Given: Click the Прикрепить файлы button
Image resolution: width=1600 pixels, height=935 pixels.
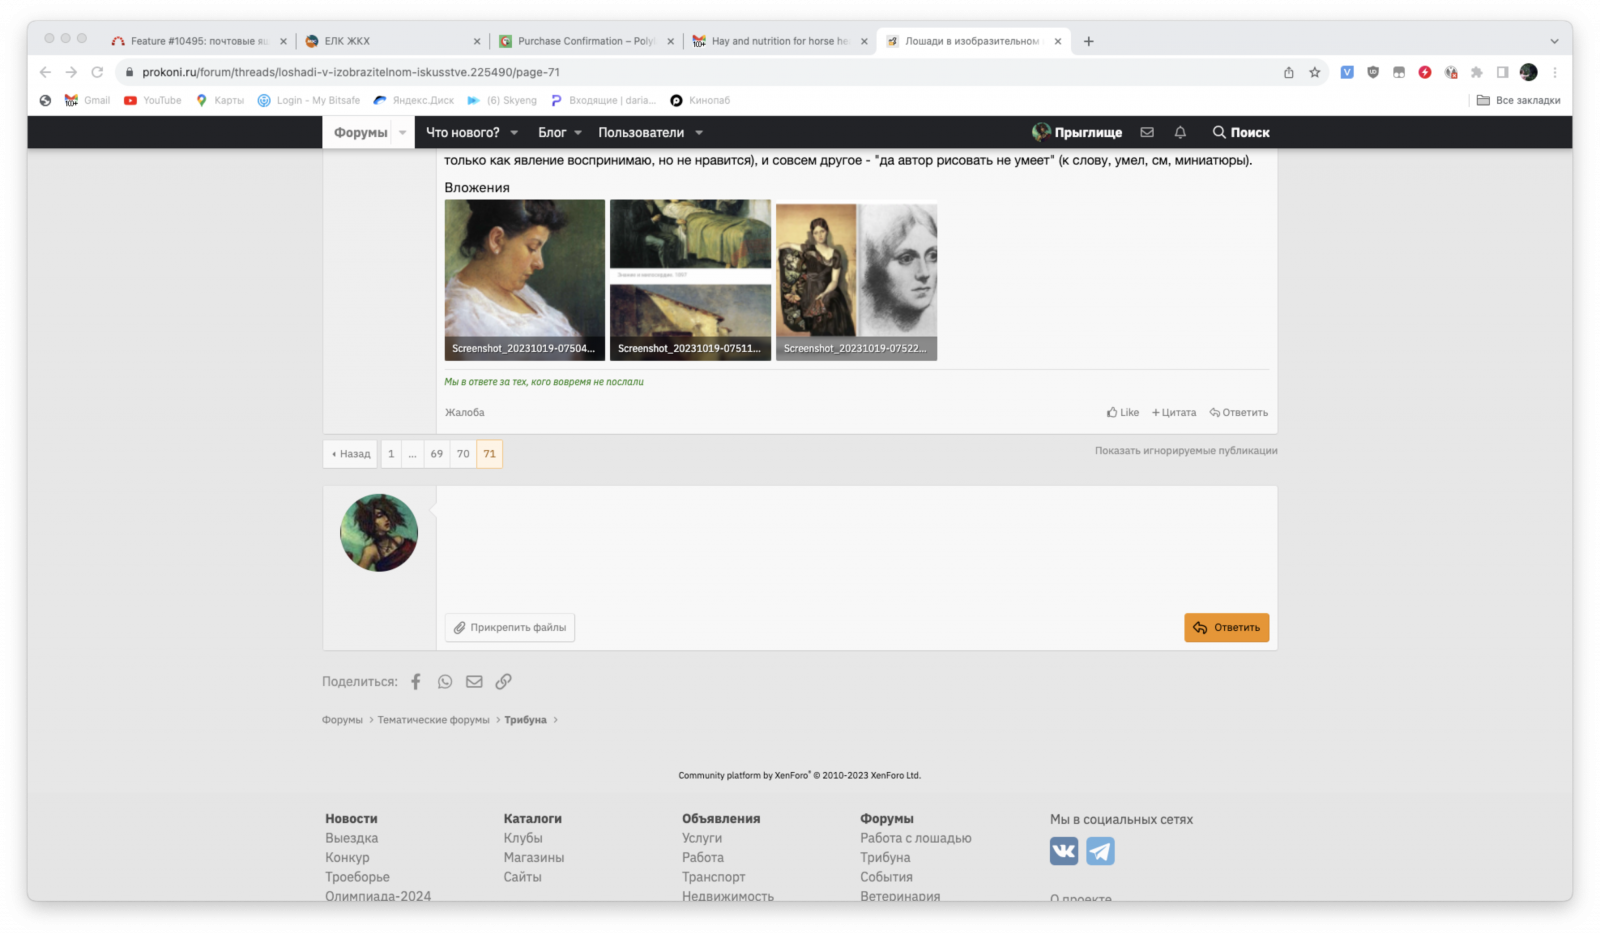Looking at the screenshot, I should click(510, 628).
